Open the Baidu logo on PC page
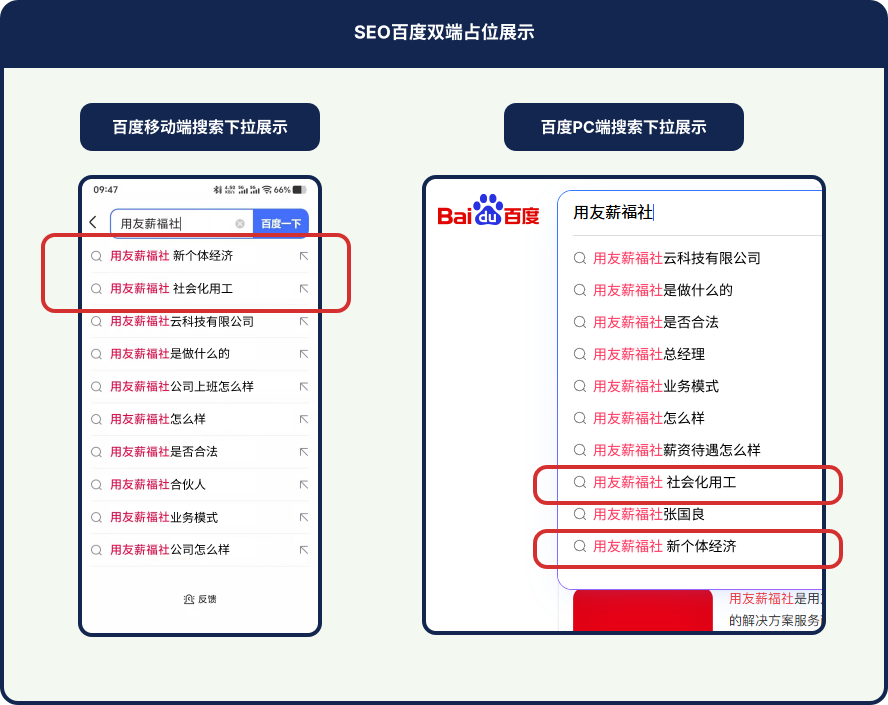Viewport: 888px width, 705px height. pyautogui.click(x=488, y=211)
